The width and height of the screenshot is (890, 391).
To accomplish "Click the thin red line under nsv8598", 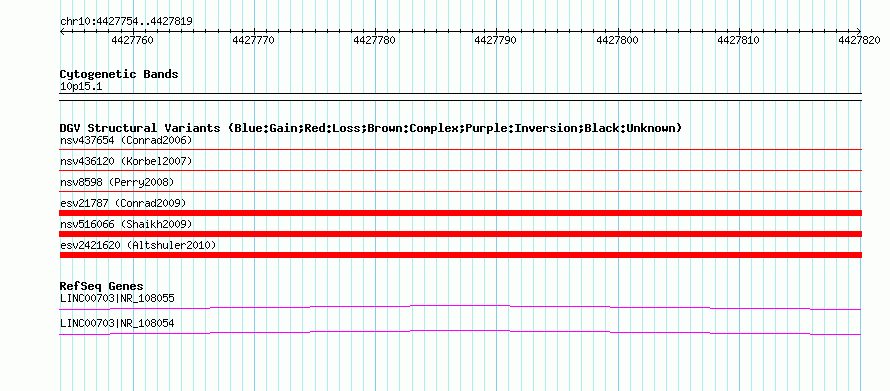I will click(x=460, y=191).
